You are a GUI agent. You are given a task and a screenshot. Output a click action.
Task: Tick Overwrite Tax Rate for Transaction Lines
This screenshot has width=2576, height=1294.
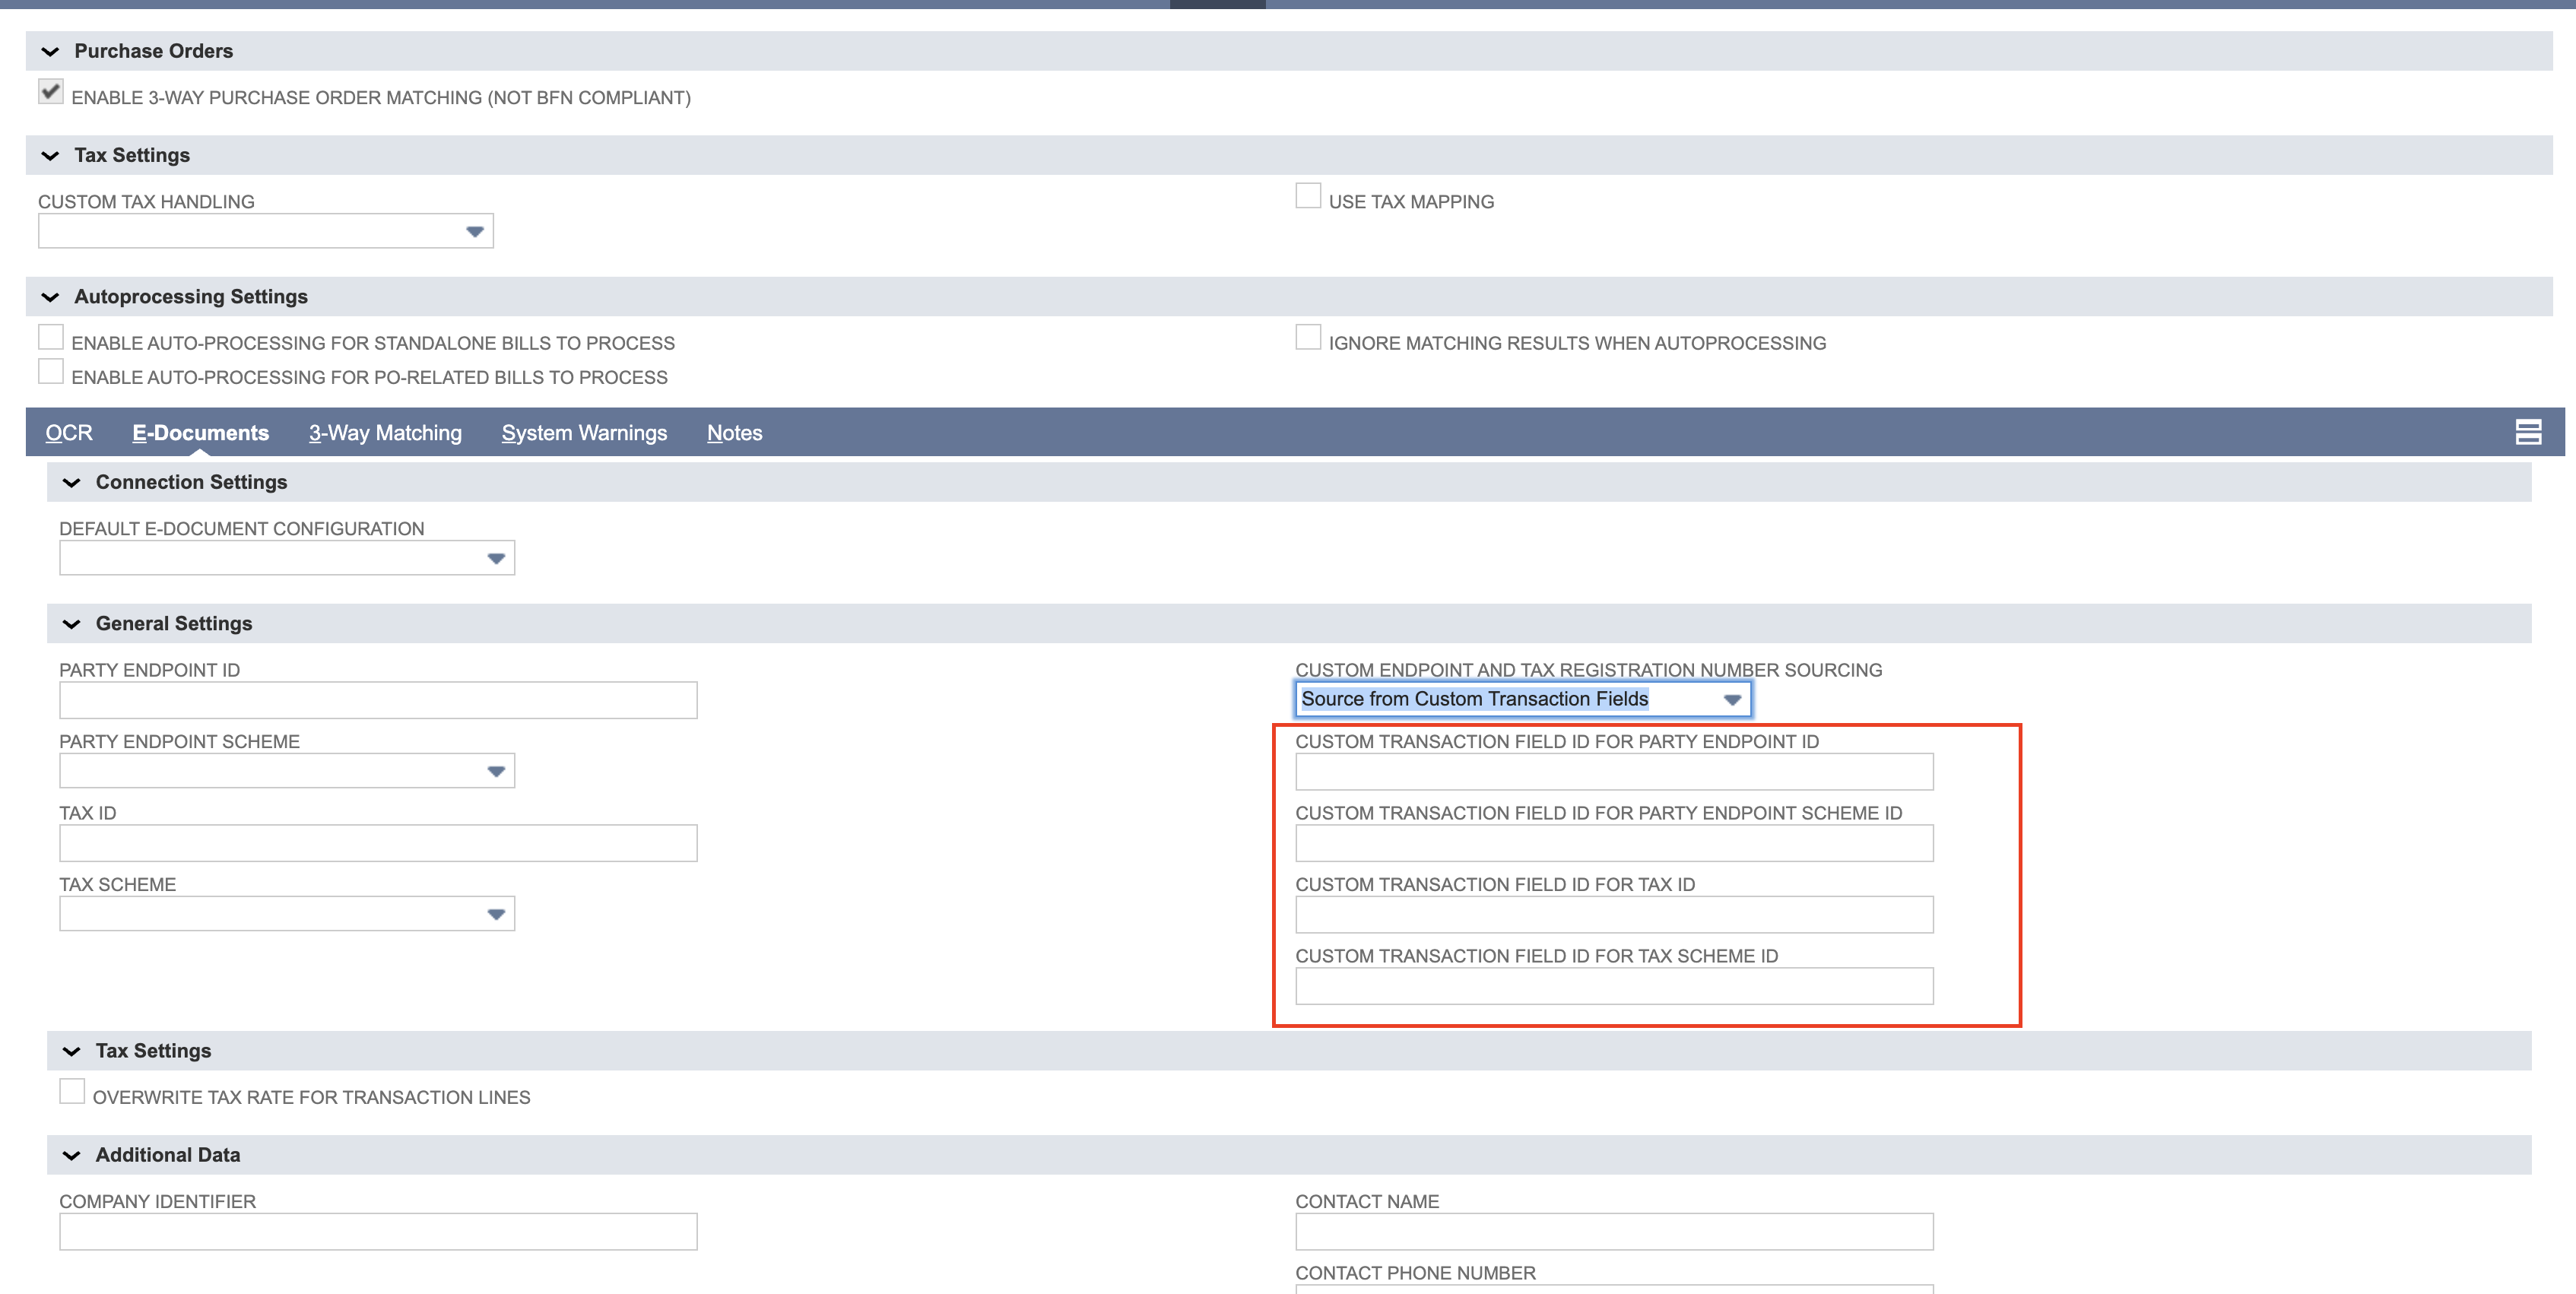(x=72, y=1091)
